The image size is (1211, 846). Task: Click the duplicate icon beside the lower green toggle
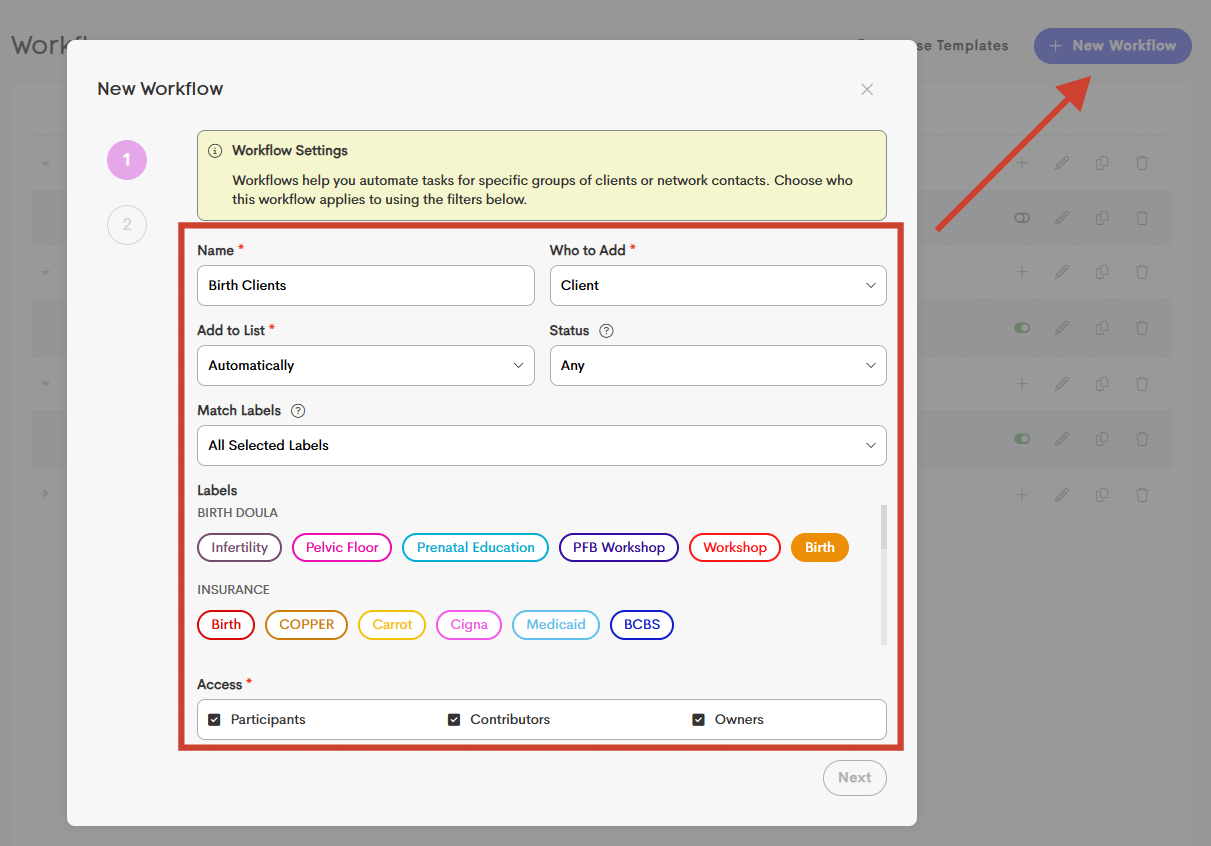(x=1102, y=439)
